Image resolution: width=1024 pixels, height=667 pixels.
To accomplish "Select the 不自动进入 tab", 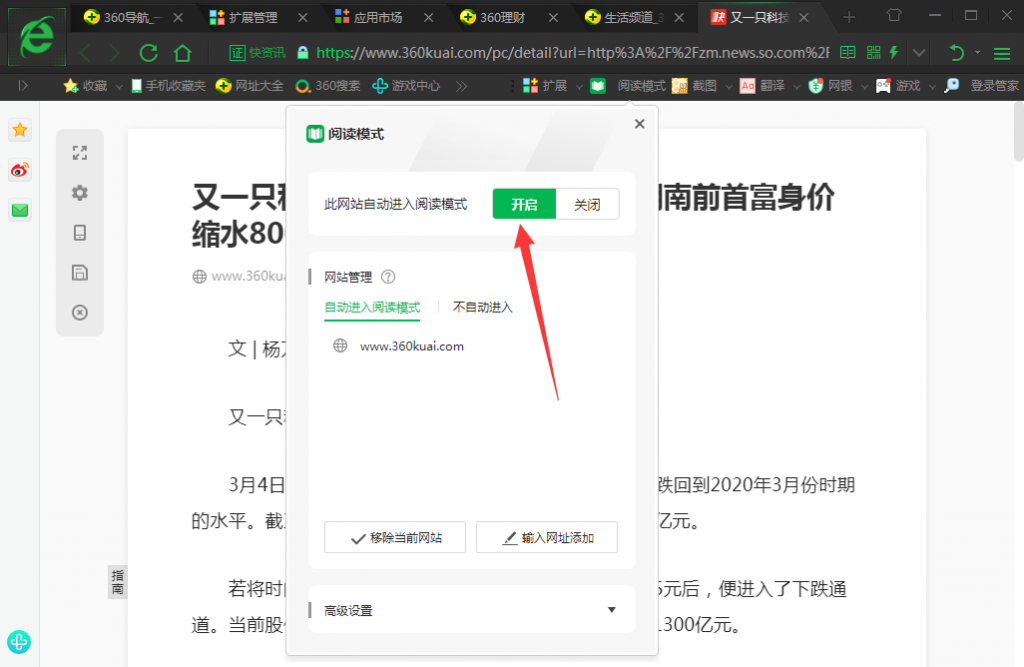I will click(483, 307).
